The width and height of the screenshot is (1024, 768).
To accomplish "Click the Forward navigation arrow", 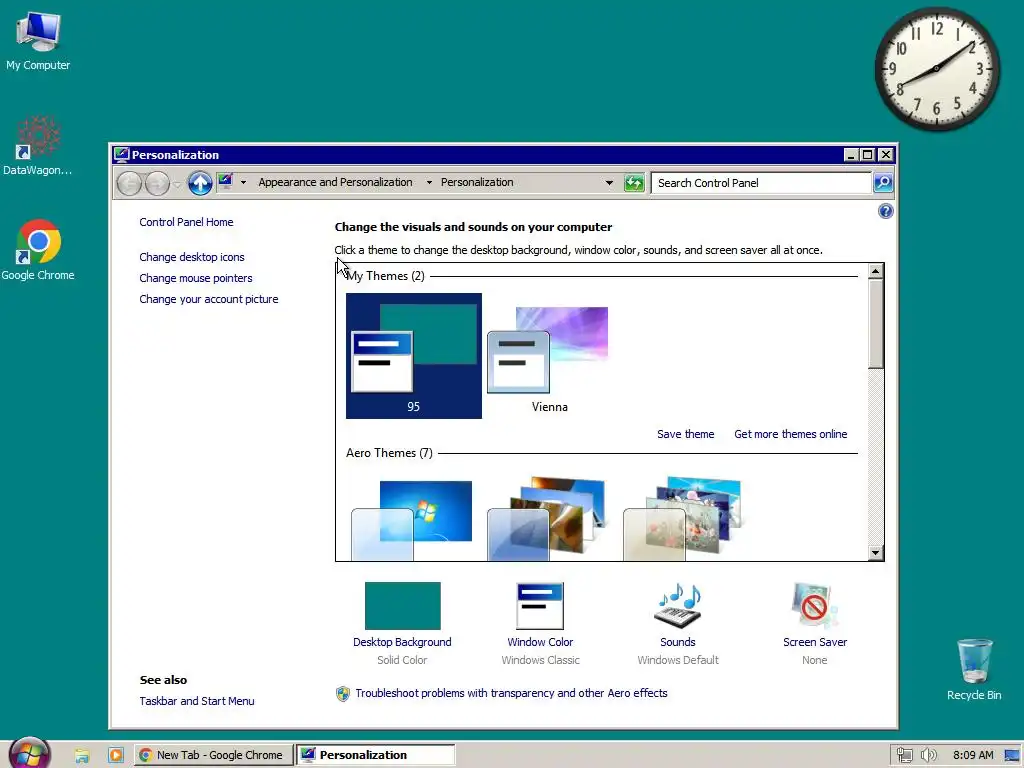I will pyautogui.click(x=157, y=184).
